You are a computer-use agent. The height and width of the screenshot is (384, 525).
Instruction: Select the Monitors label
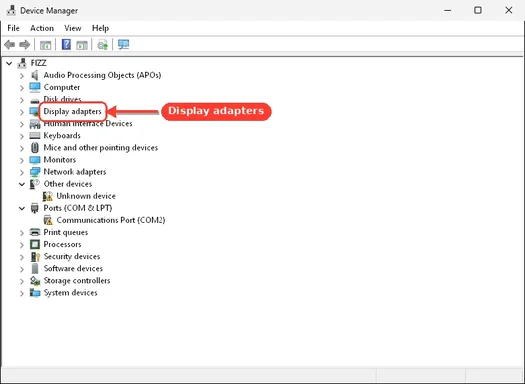click(x=60, y=160)
